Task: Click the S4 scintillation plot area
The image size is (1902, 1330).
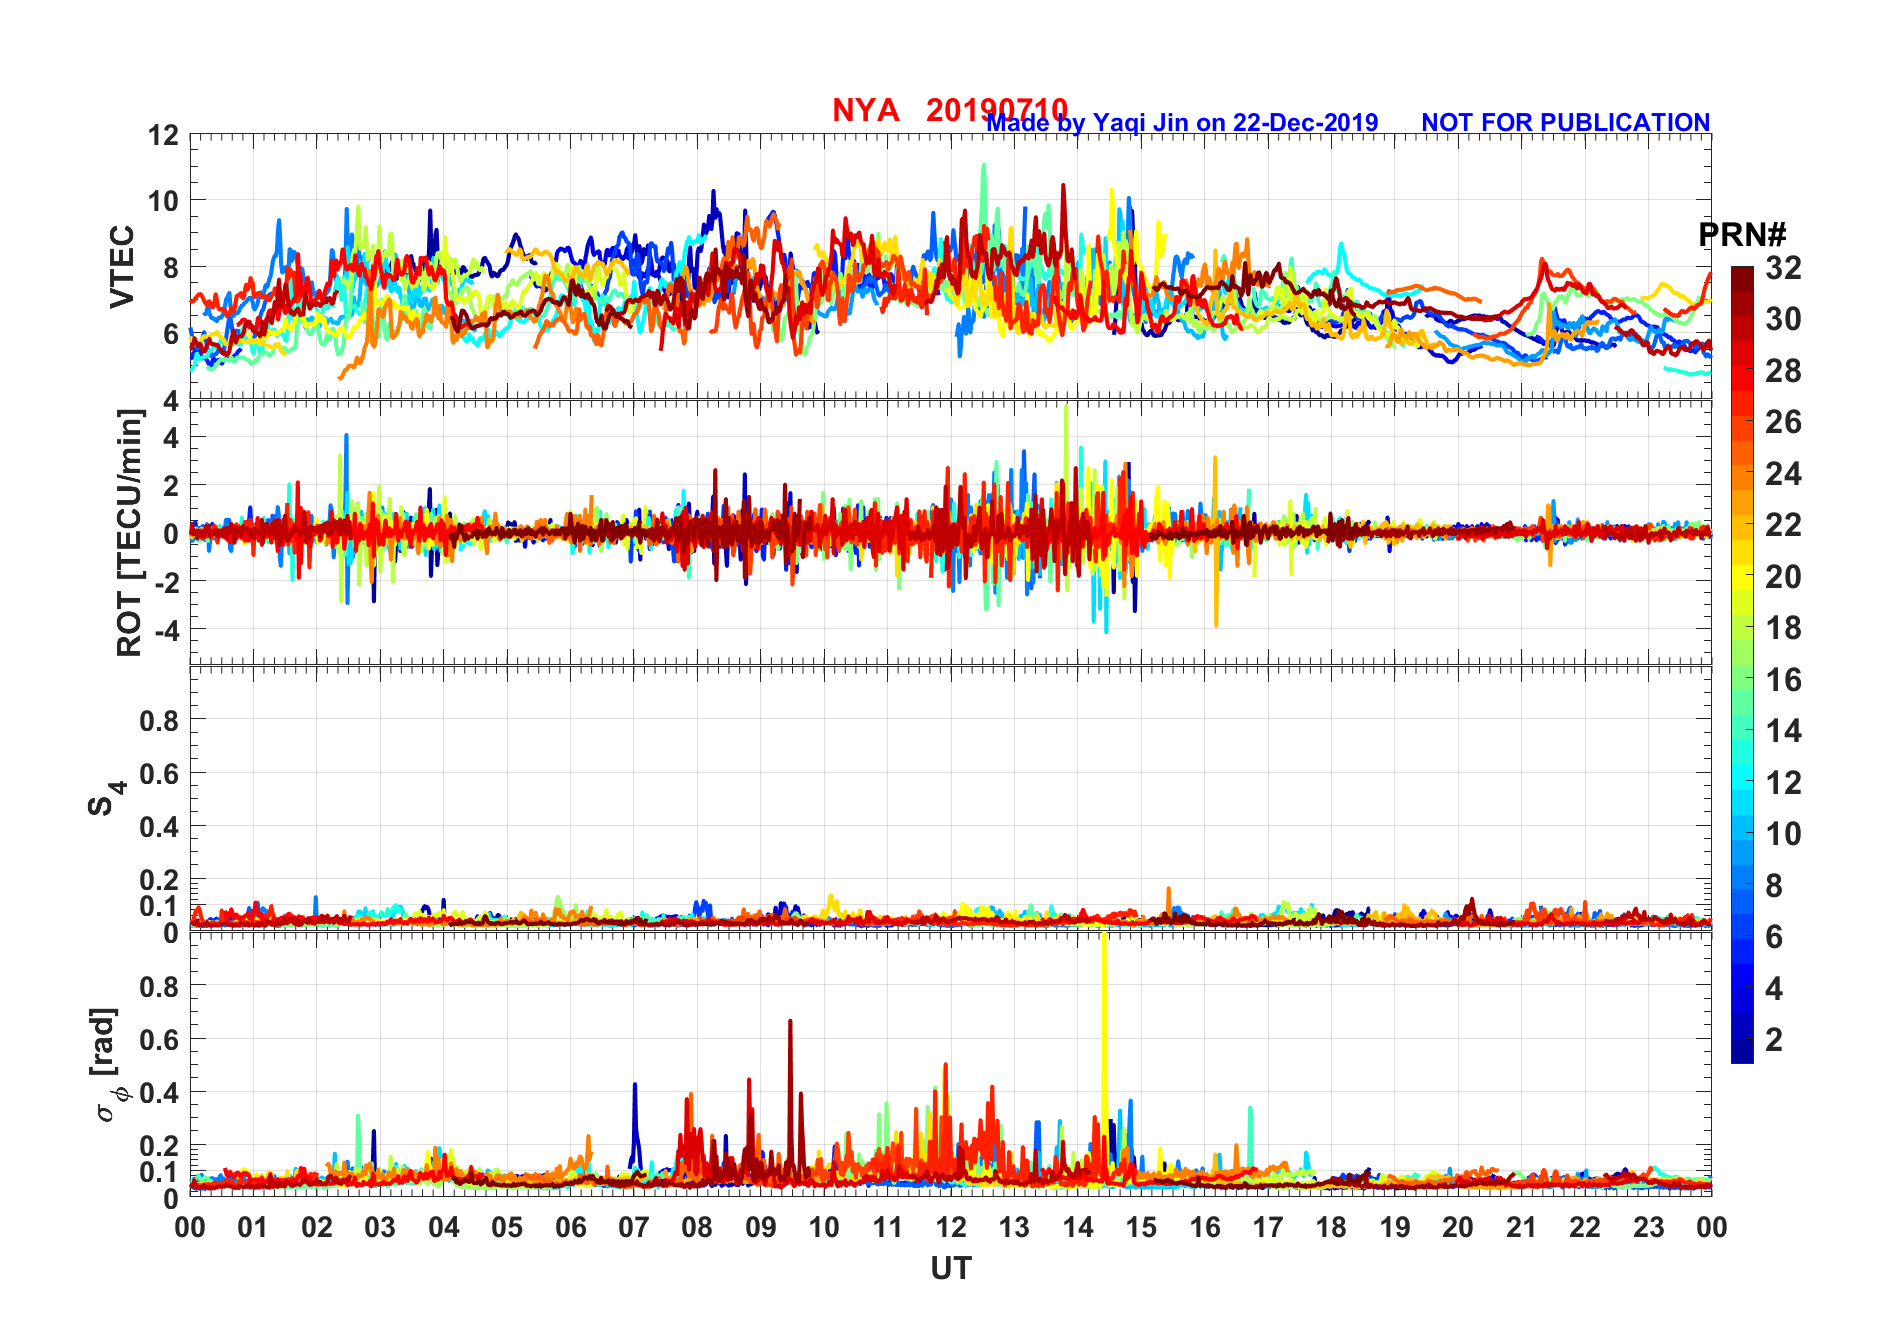Action: pos(950,799)
